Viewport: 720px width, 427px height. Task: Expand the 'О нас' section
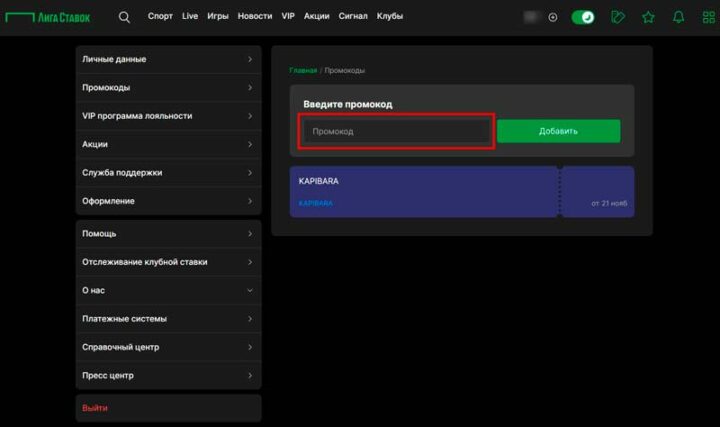pos(168,290)
